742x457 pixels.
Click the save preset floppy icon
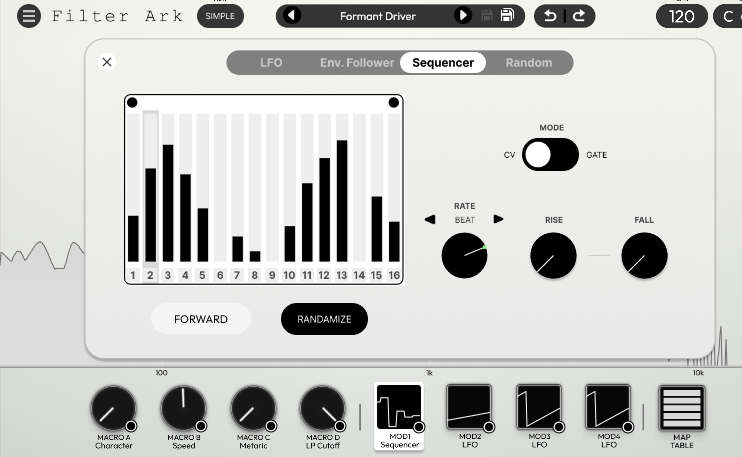pyautogui.click(x=508, y=16)
